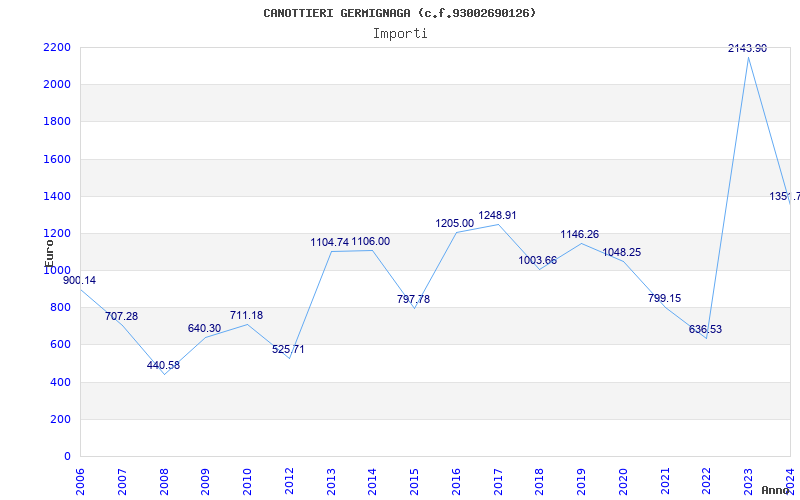This screenshot has width=800, height=500.
Task: Click x-axis year 2014
Action: point(372,481)
